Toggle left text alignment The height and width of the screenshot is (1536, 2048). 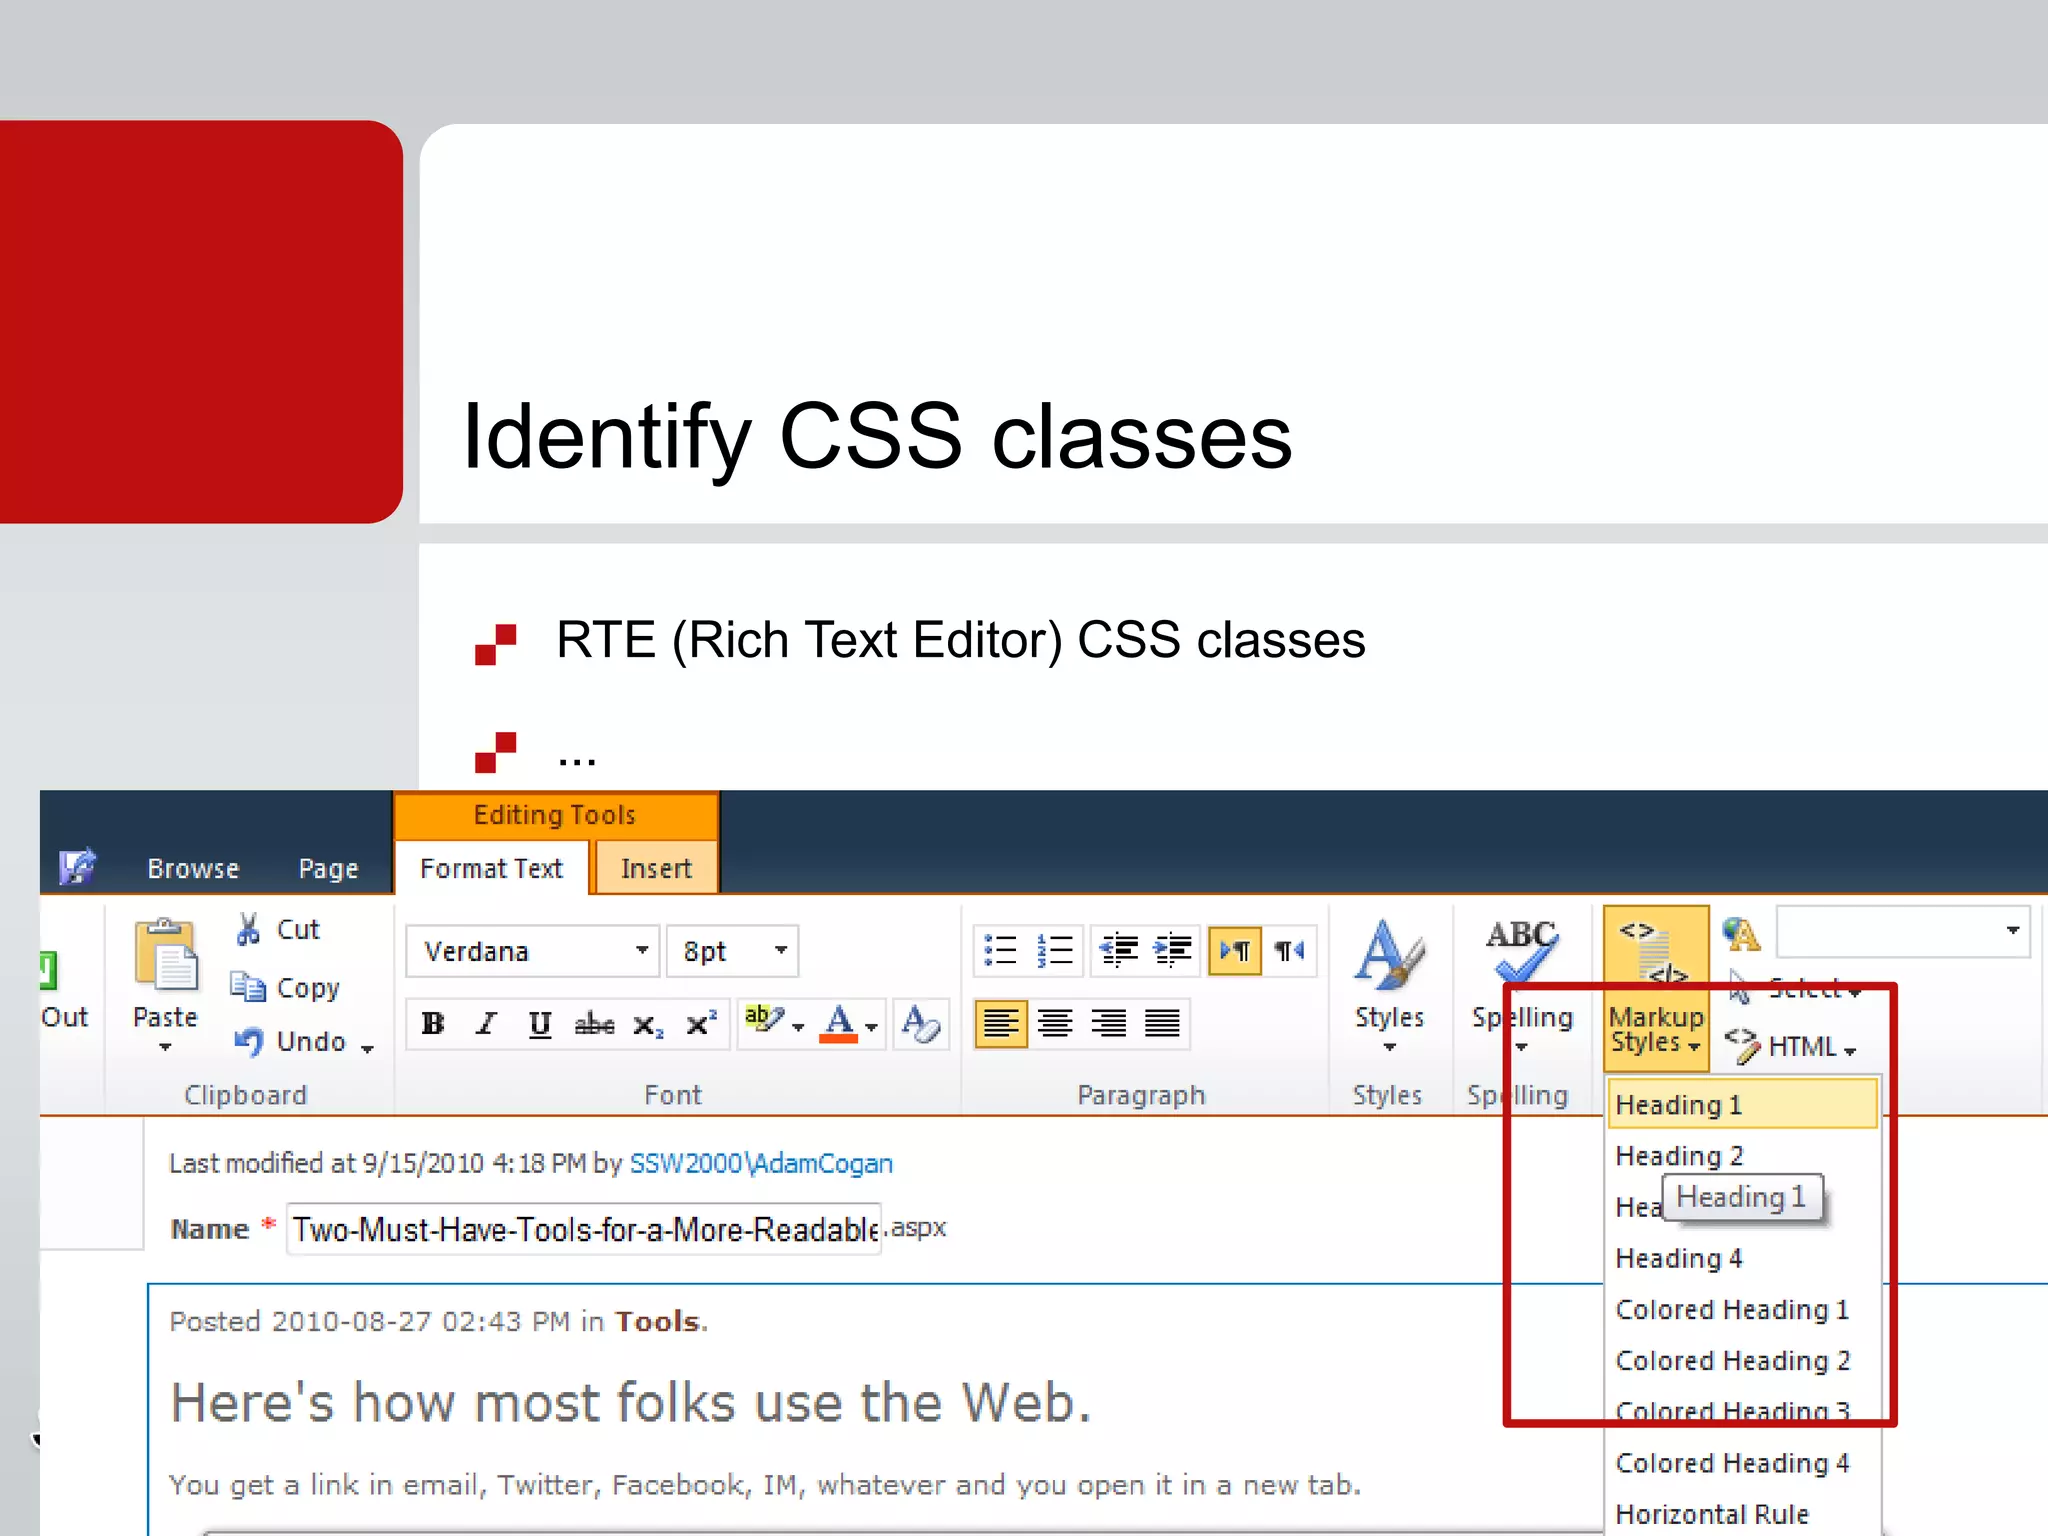click(1001, 1024)
